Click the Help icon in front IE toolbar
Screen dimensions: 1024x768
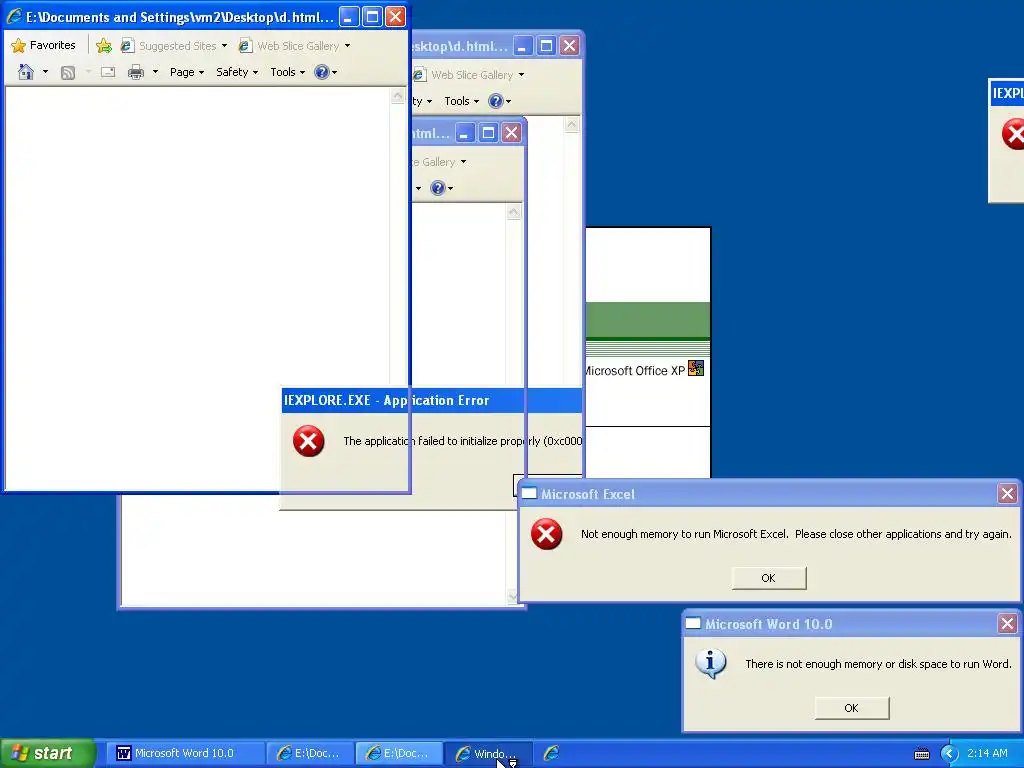click(321, 72)
